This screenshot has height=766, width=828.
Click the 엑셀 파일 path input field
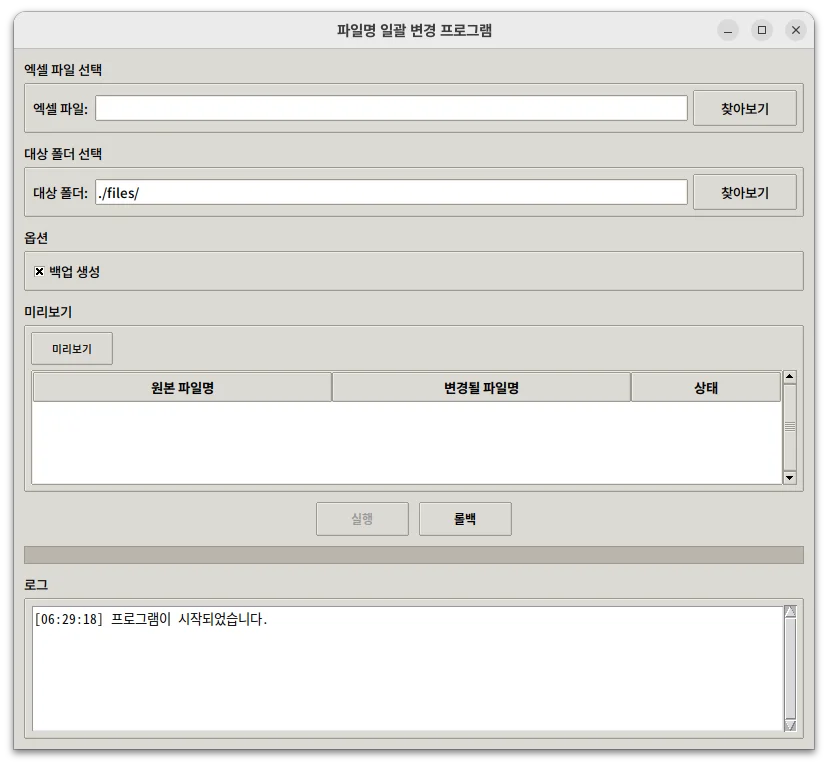pyautogui.click(x=391, y=108)
